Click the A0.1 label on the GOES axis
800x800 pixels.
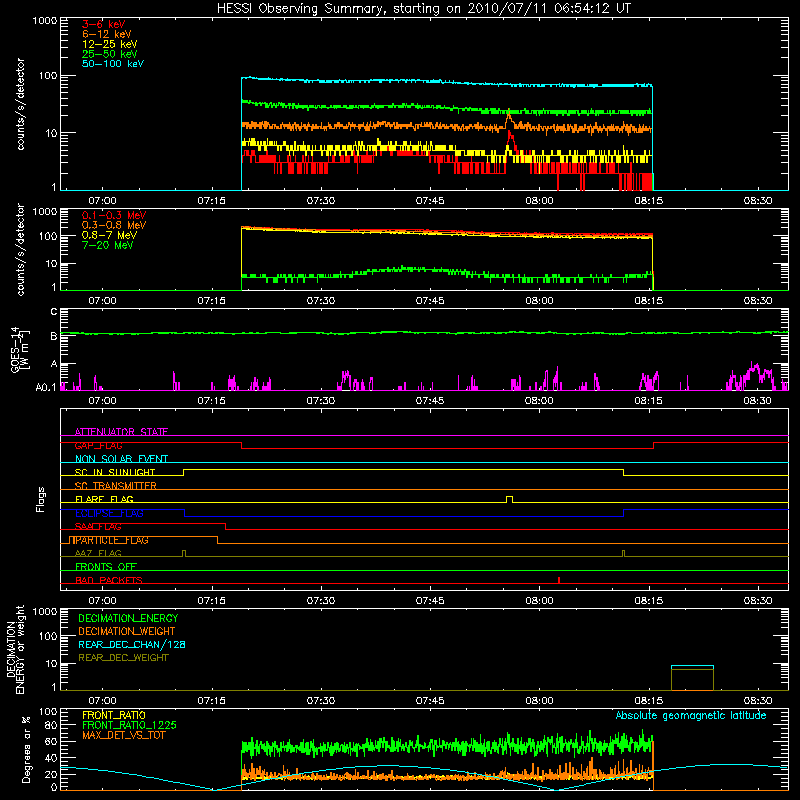tap(46, 387)
